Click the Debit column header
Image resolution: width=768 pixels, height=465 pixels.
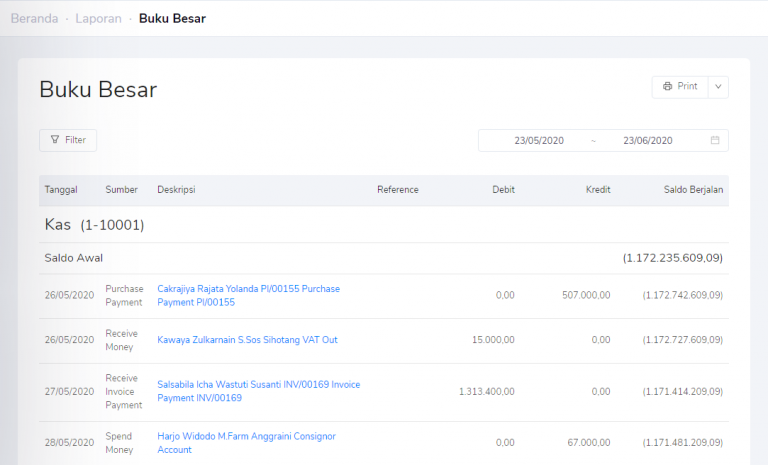[x=503, y=190]
